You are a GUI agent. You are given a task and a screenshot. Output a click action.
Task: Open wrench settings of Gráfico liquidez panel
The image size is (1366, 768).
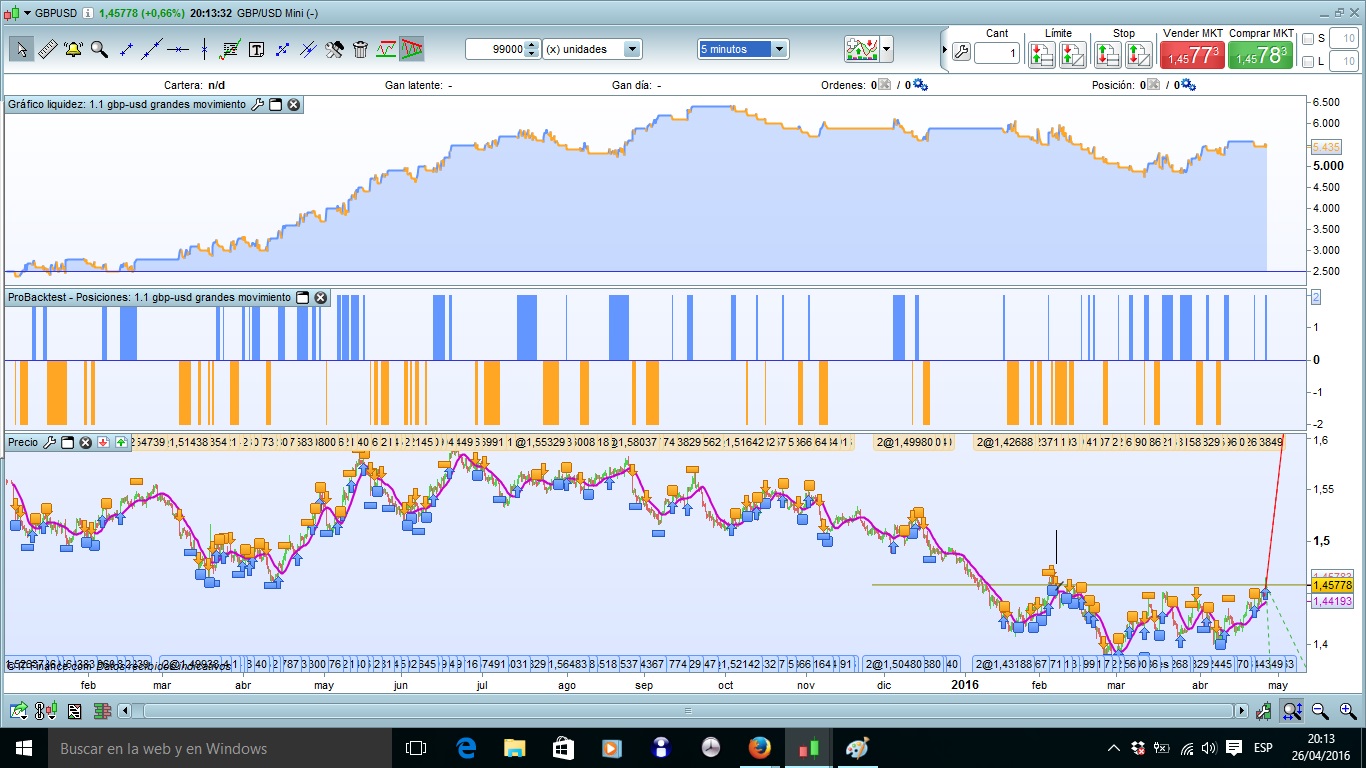coord(257,104)
